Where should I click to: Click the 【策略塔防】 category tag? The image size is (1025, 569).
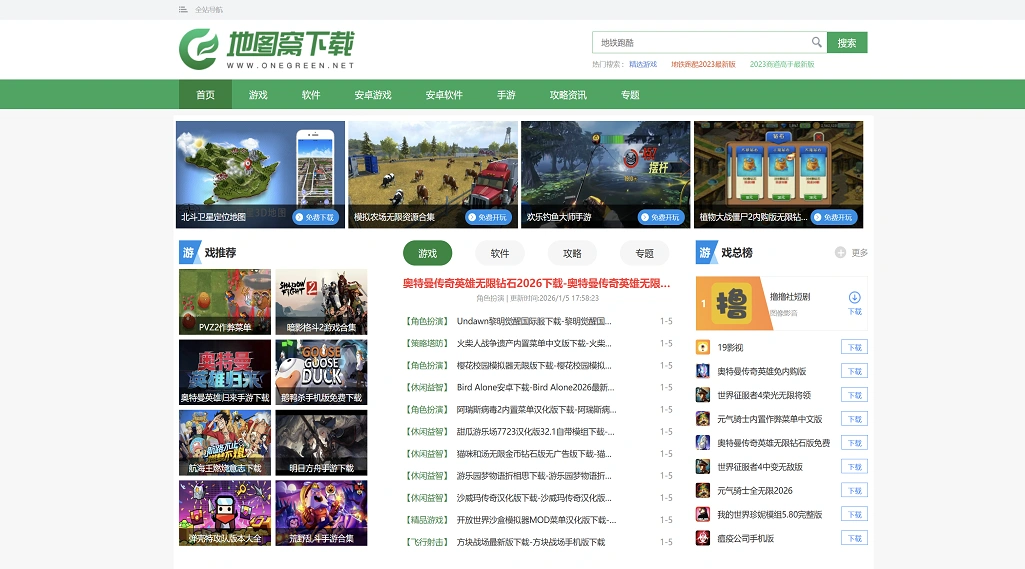[x=427, y=343]
